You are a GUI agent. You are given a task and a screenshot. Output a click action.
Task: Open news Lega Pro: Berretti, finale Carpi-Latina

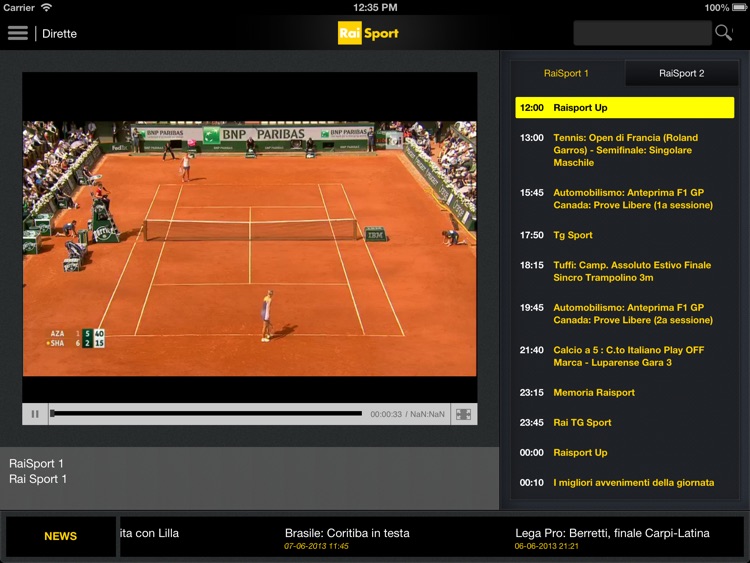click(612, 538)
